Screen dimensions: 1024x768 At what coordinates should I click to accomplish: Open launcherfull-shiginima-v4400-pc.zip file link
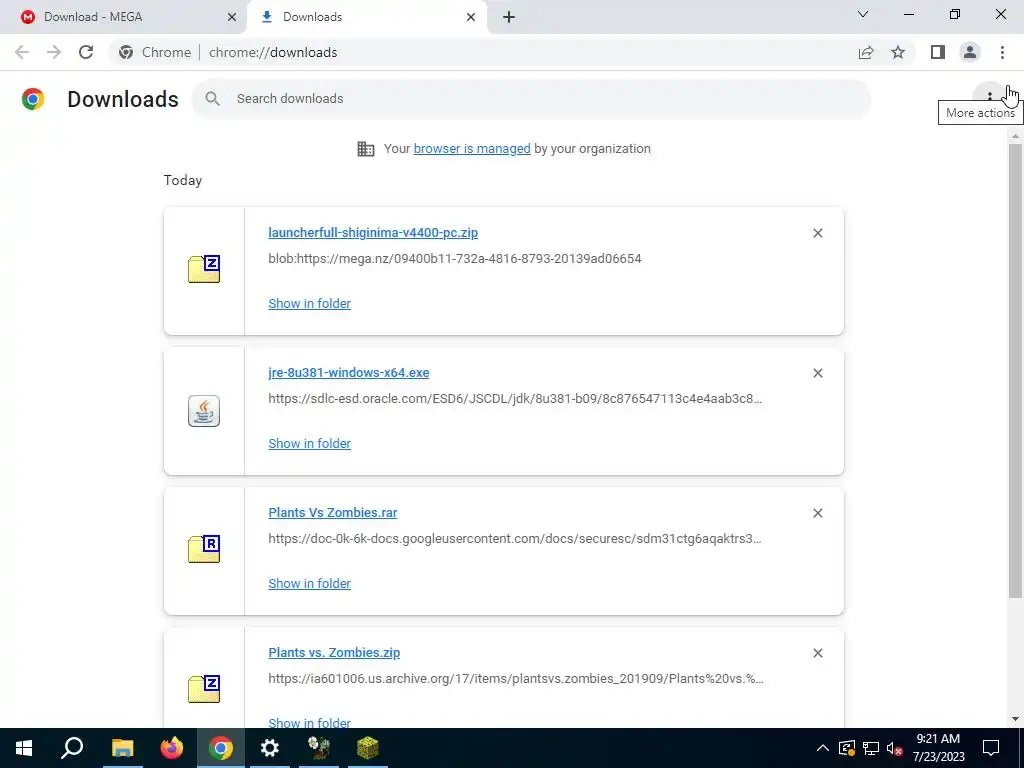click(x=373, y=232)
